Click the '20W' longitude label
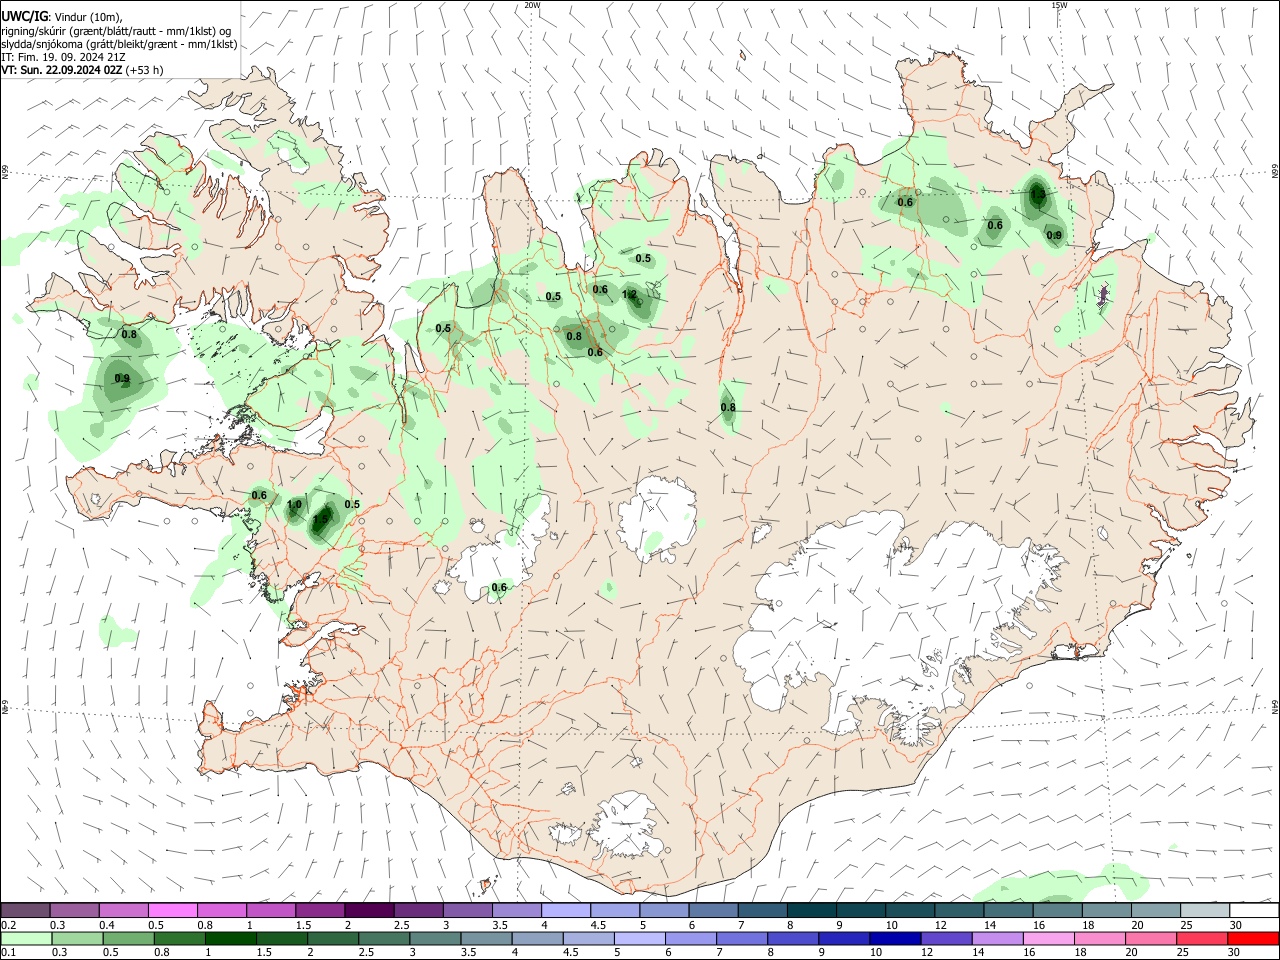The image size is (1280, 960). [x=533, y=5]
